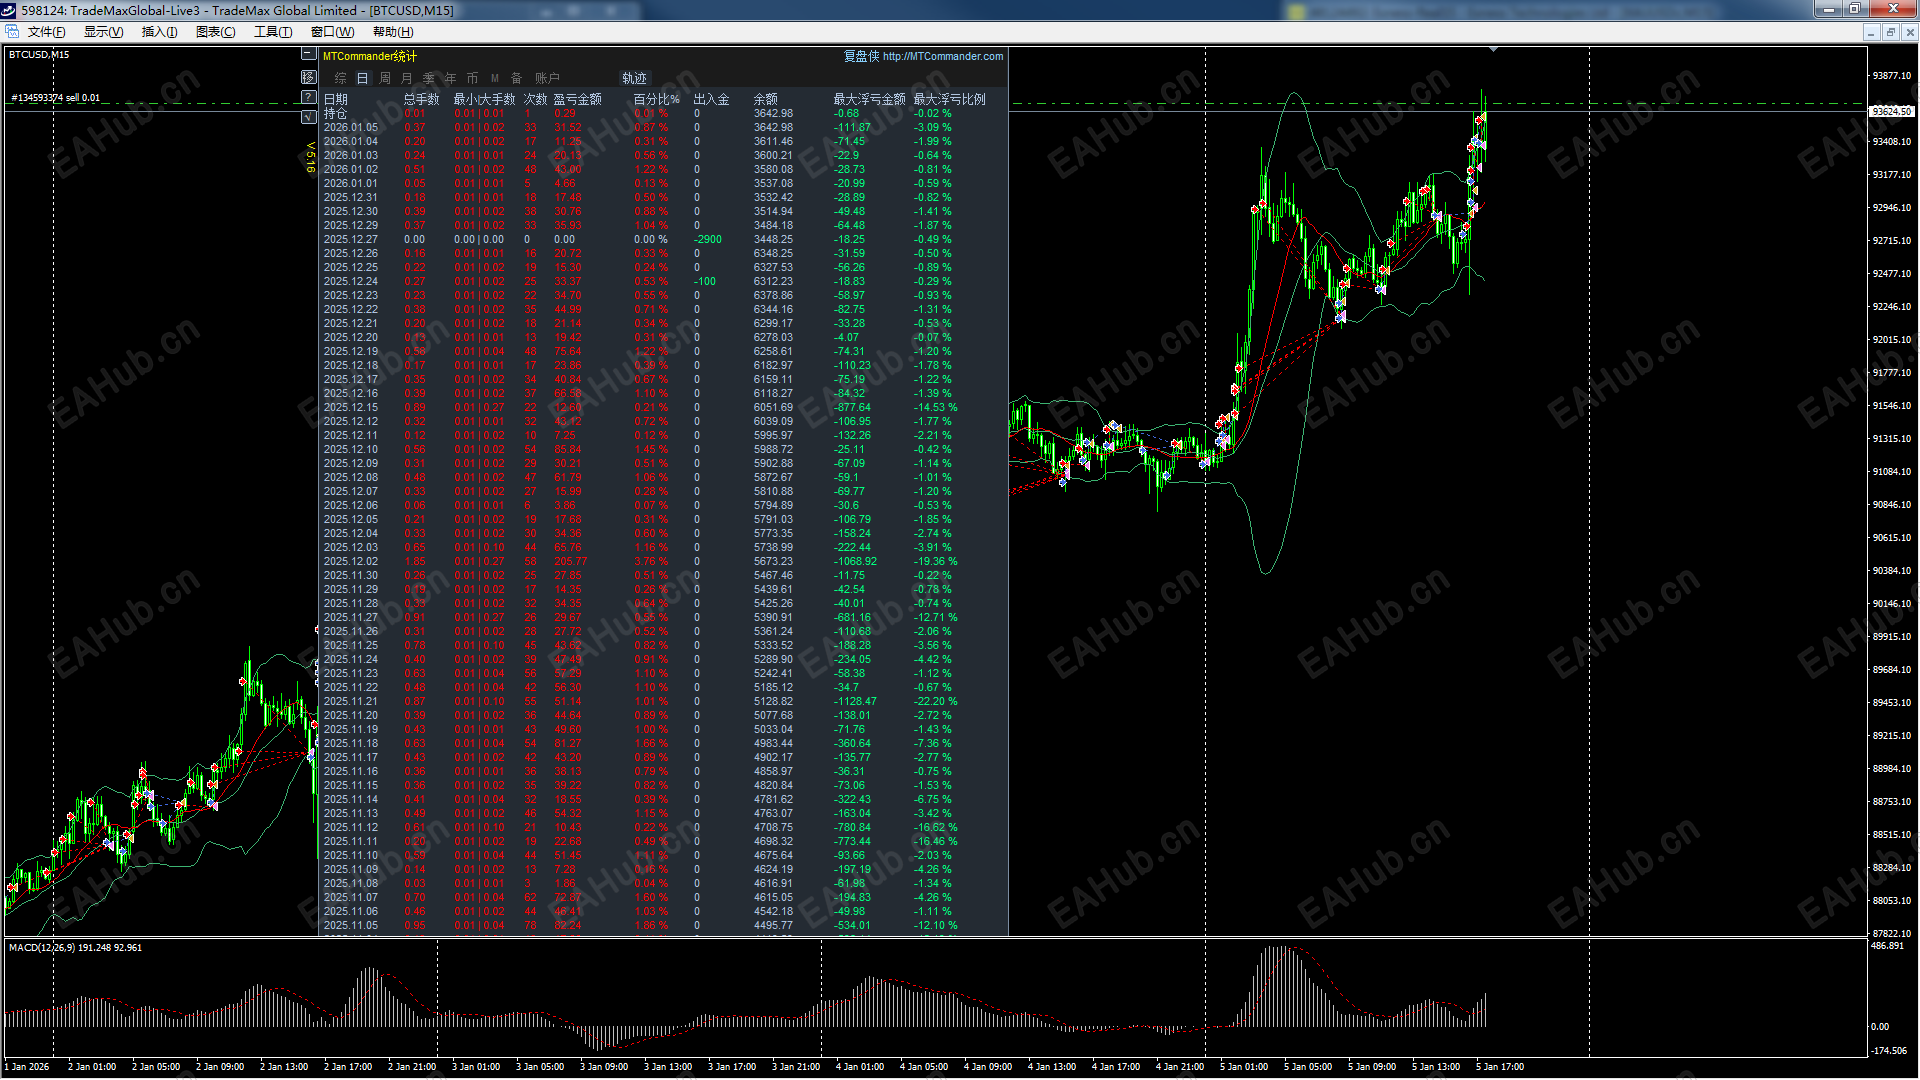Click the MetaTrader chart icon in menu bar
Viewport: 1920px width, 1080px height.
[x=12, y=32]
